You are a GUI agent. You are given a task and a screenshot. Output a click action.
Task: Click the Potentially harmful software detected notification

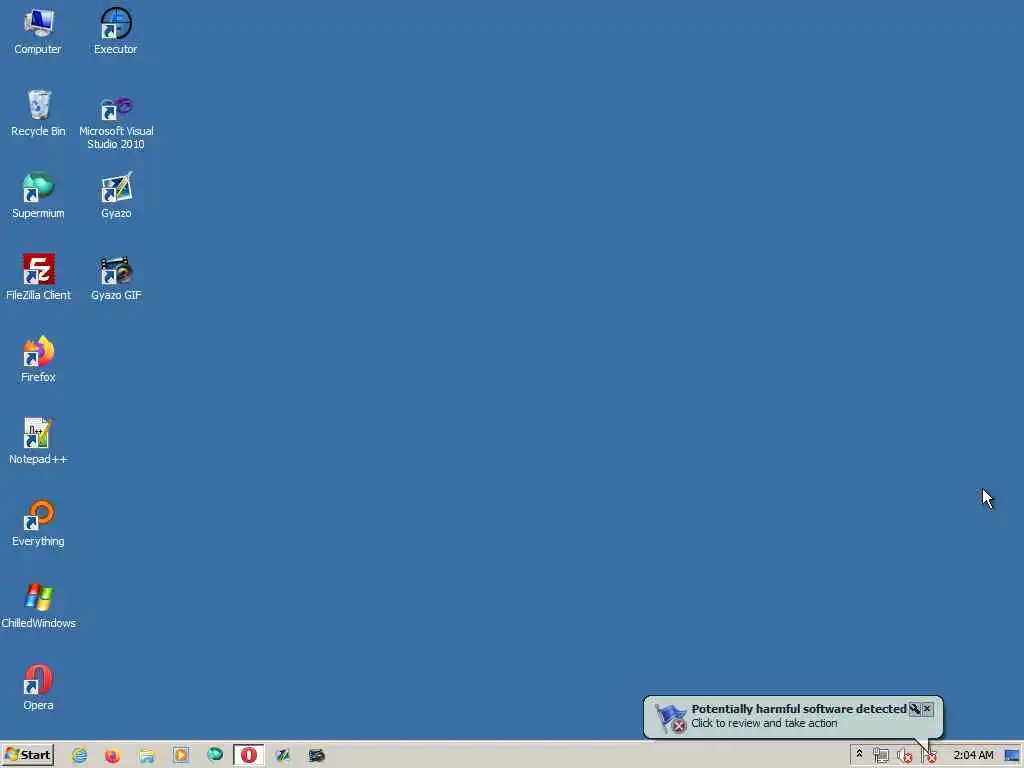pyautogui.click(x=793, y=716)
